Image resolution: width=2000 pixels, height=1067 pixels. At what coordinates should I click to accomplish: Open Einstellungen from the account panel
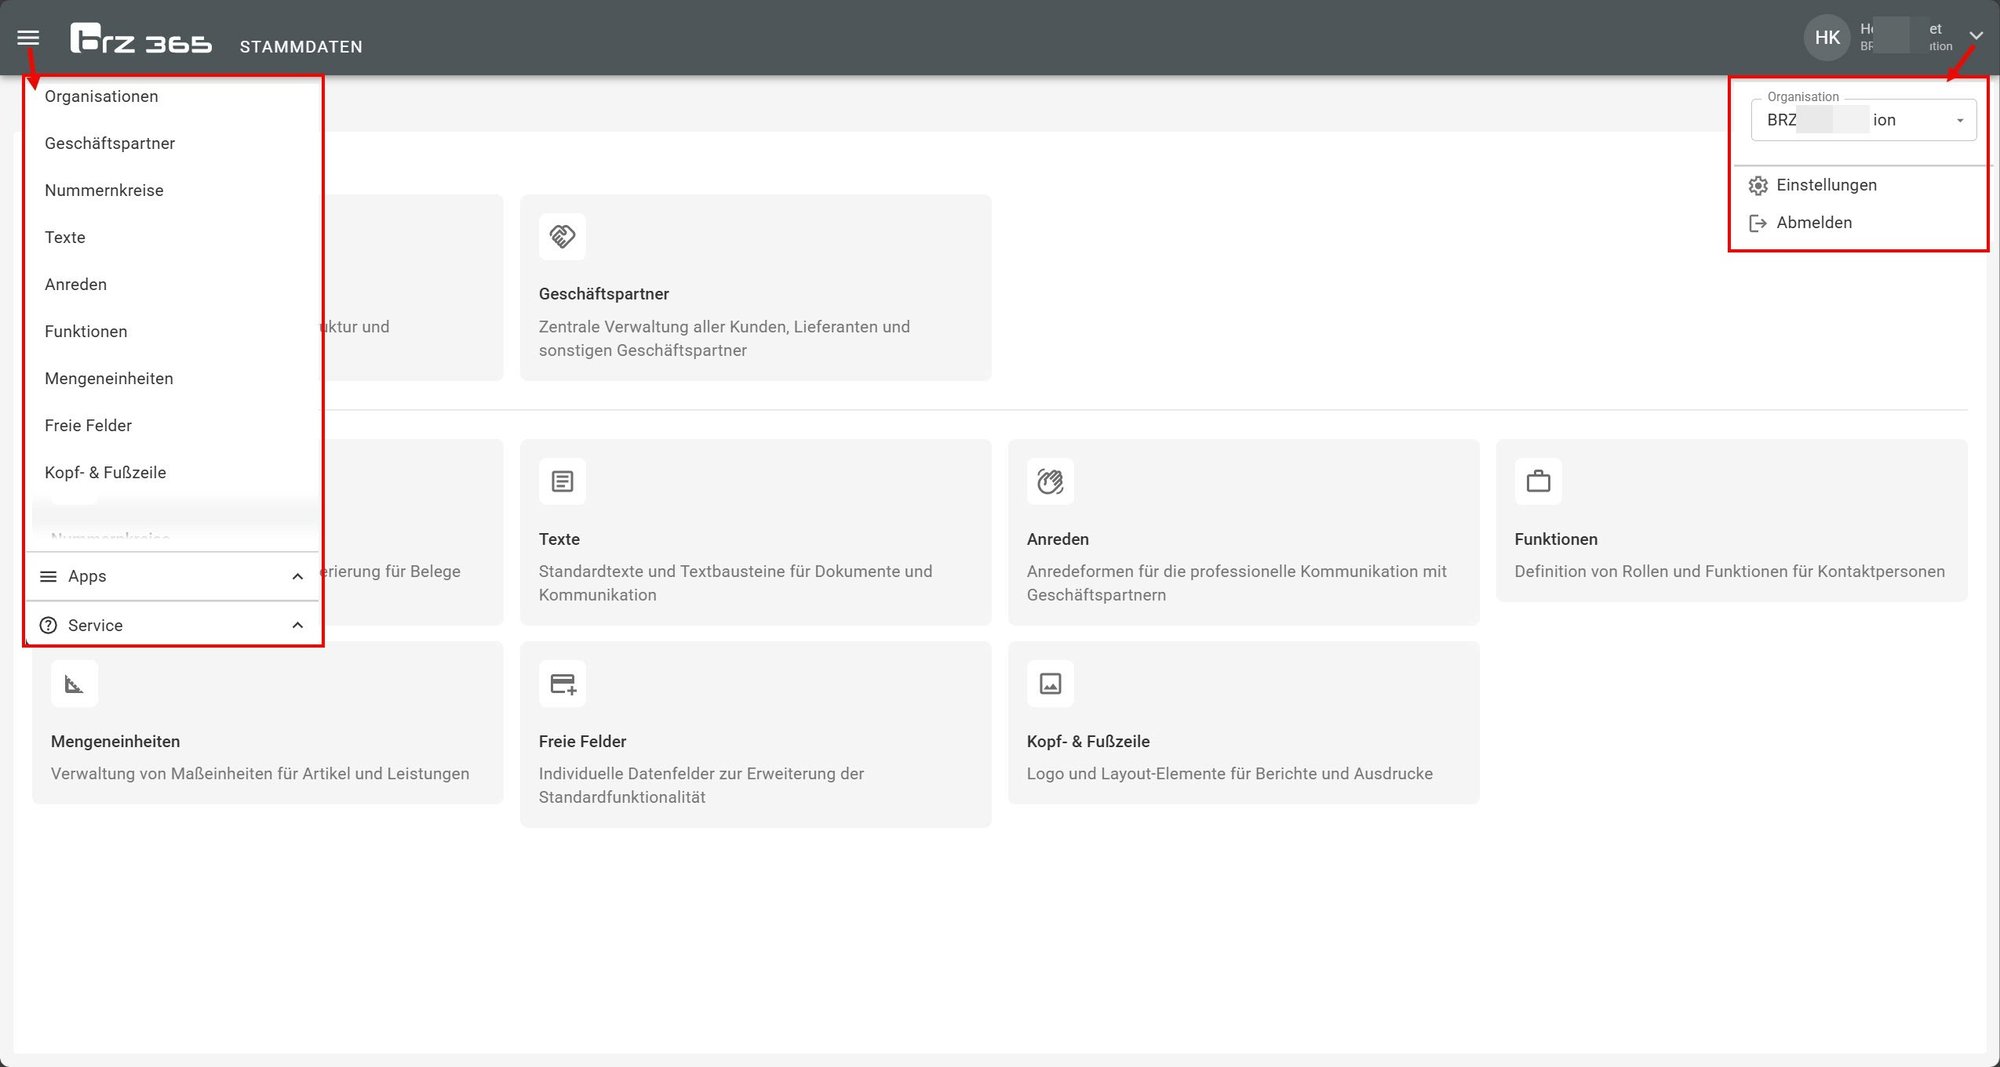pos(1826,185)
